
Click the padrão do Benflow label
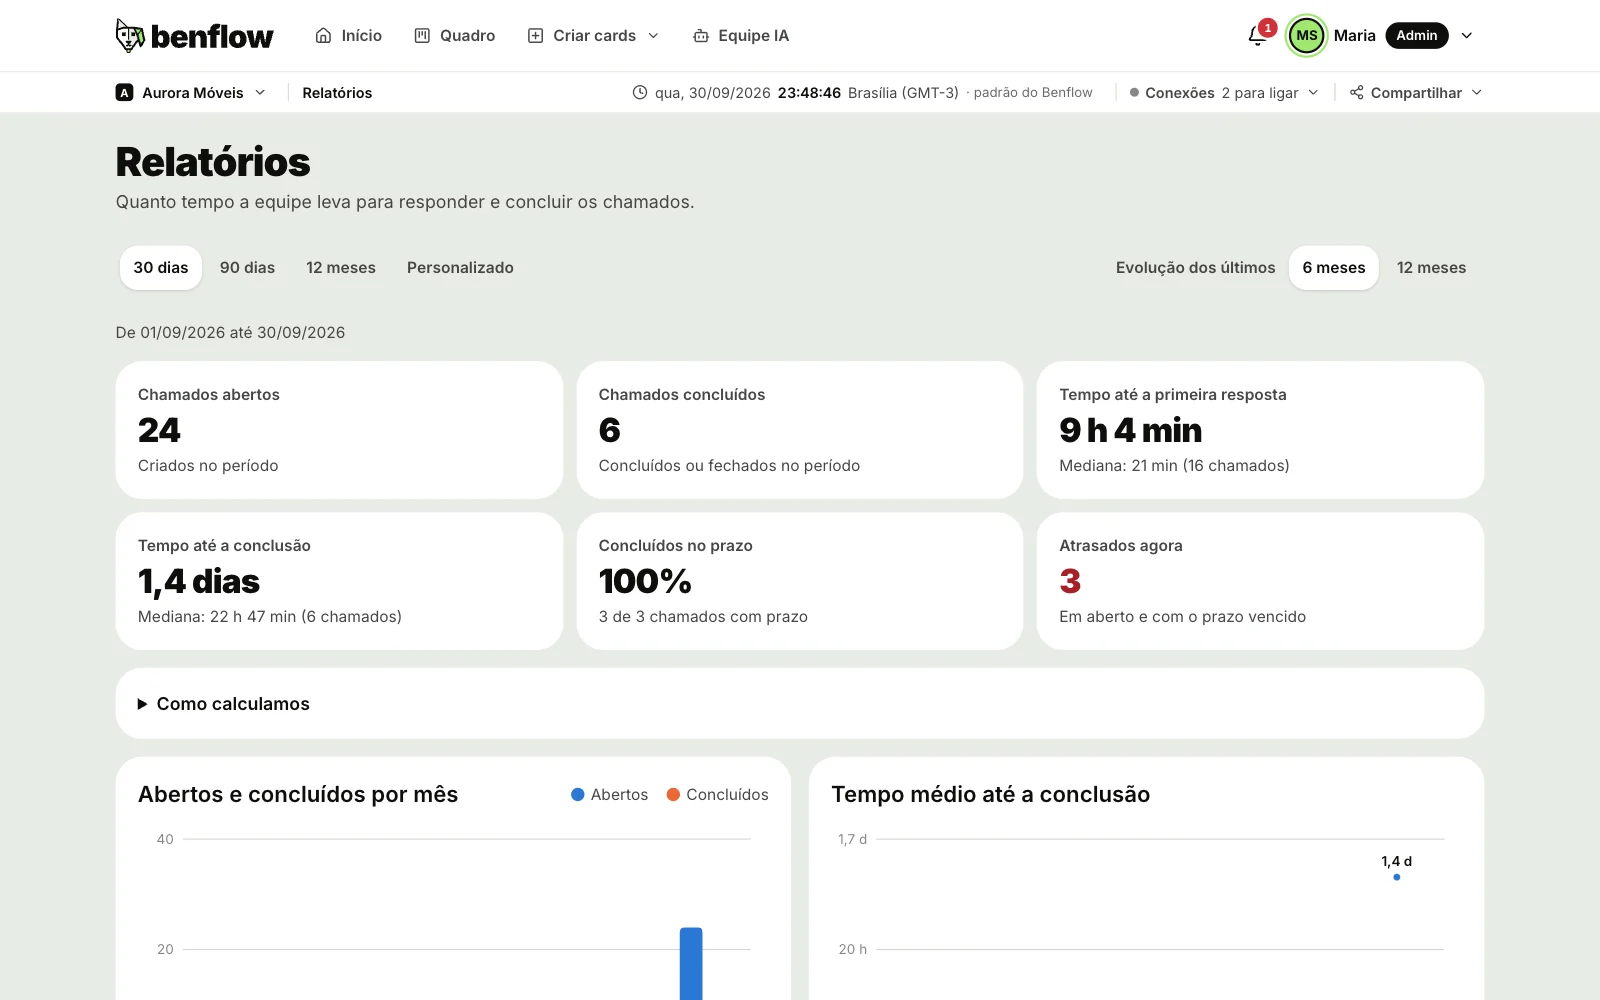pos(1033,93)
